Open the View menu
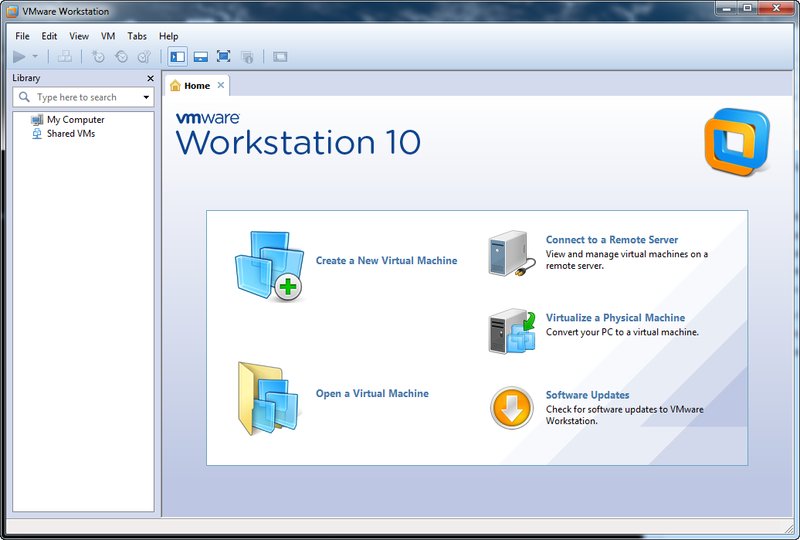 79,36
